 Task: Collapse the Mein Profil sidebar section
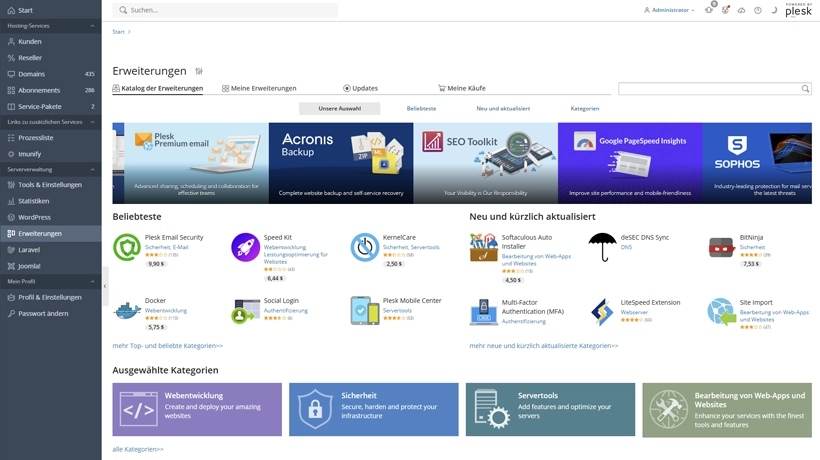(51, 281)
